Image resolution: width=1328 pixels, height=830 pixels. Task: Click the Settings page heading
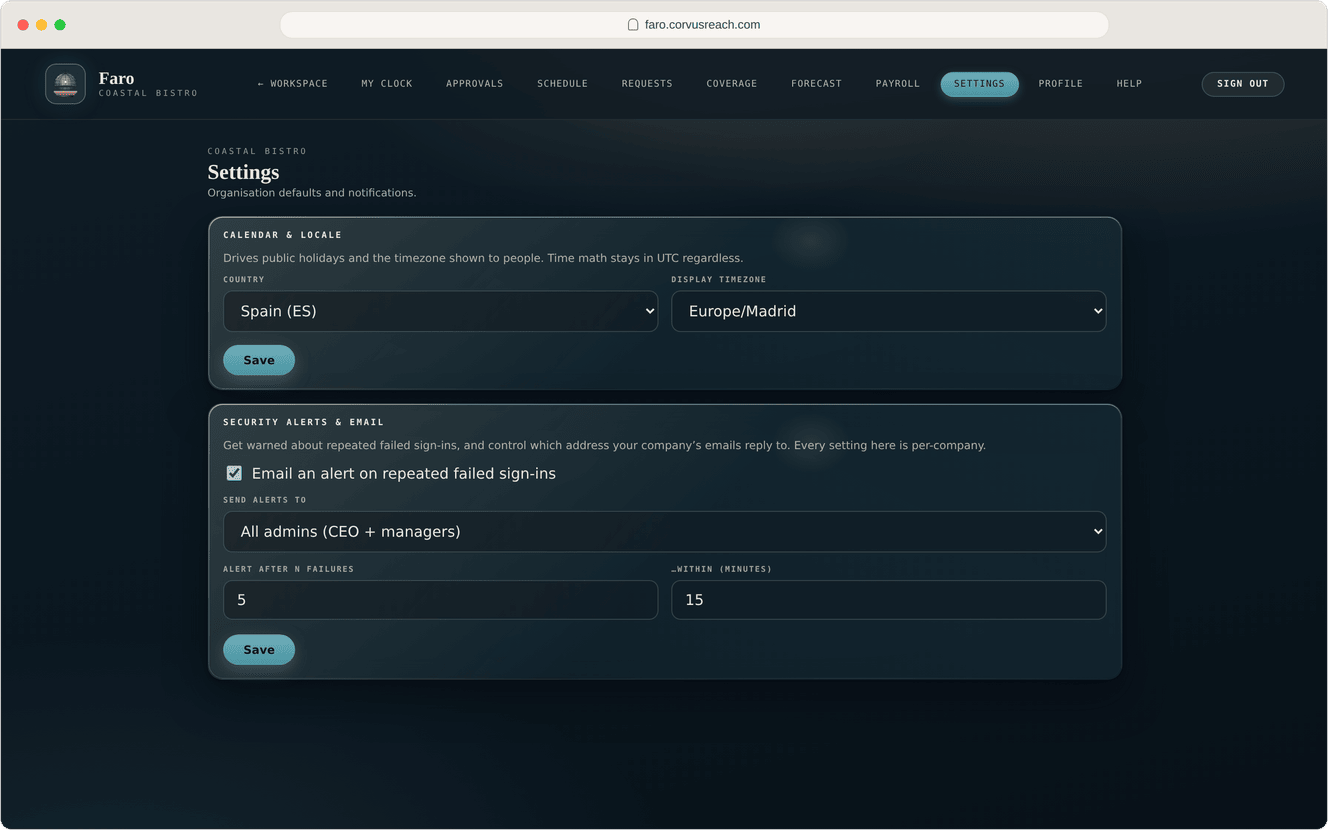pos(243,172)
